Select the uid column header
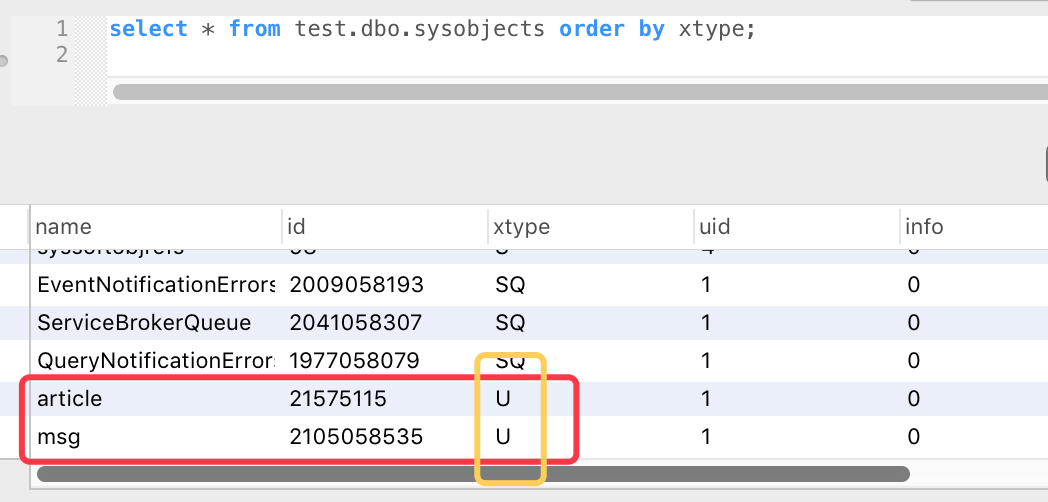The height and width of the screenshot is (502, 1048). pos(715,227)
